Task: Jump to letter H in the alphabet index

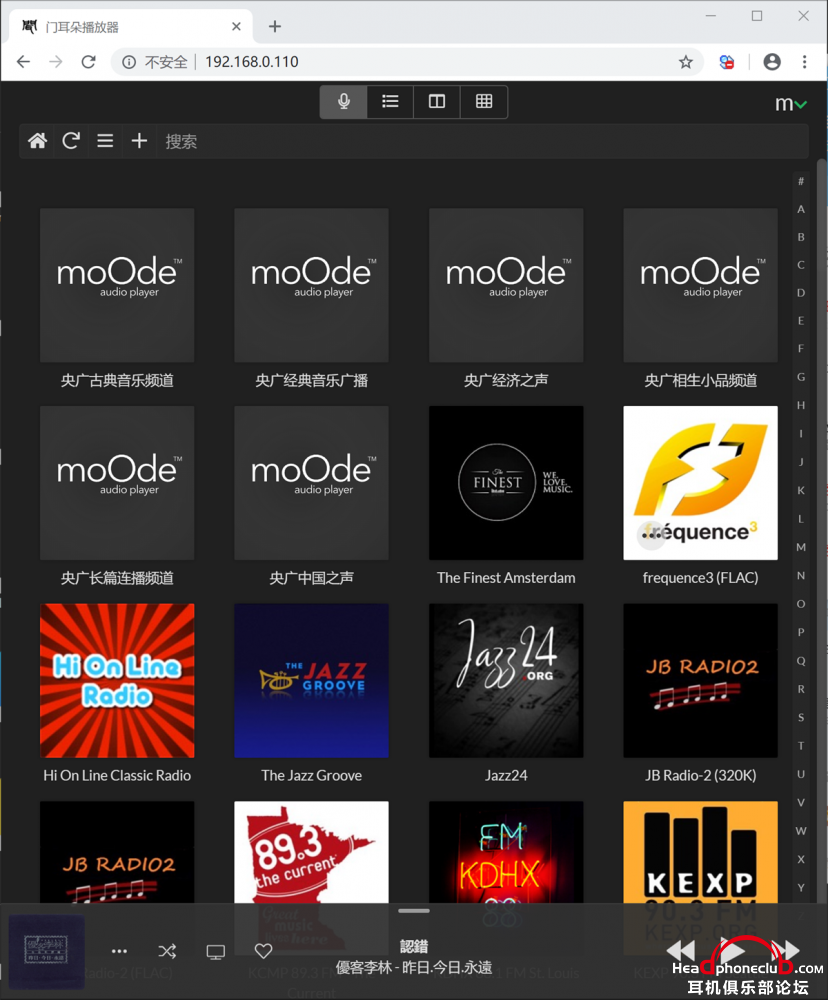Action: pos(801,405)
